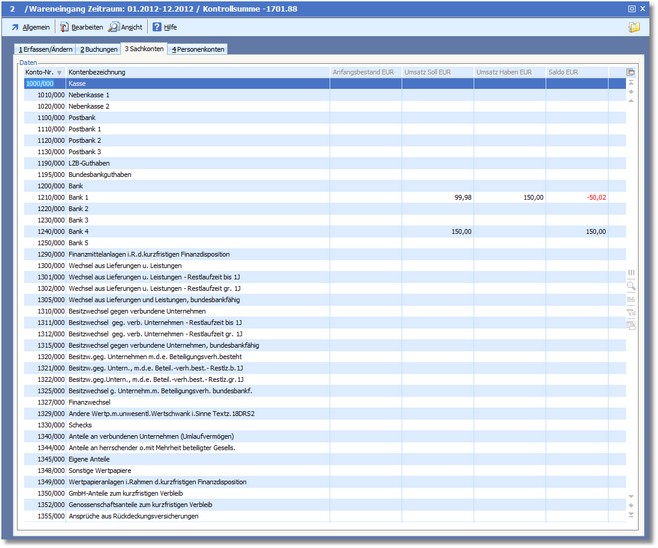The image size is (658, 548).
Task: Open the Ansicht menu
Action: pyautogui.click(x=125, y=27)
